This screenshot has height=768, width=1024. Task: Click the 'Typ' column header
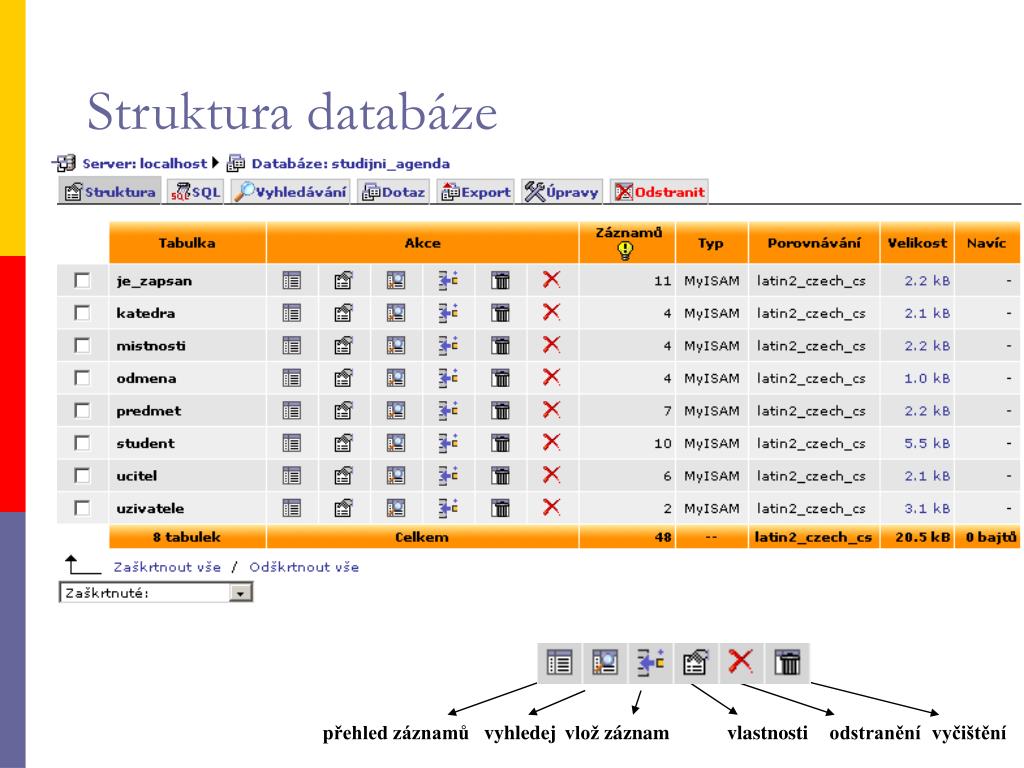coord(711,243)
